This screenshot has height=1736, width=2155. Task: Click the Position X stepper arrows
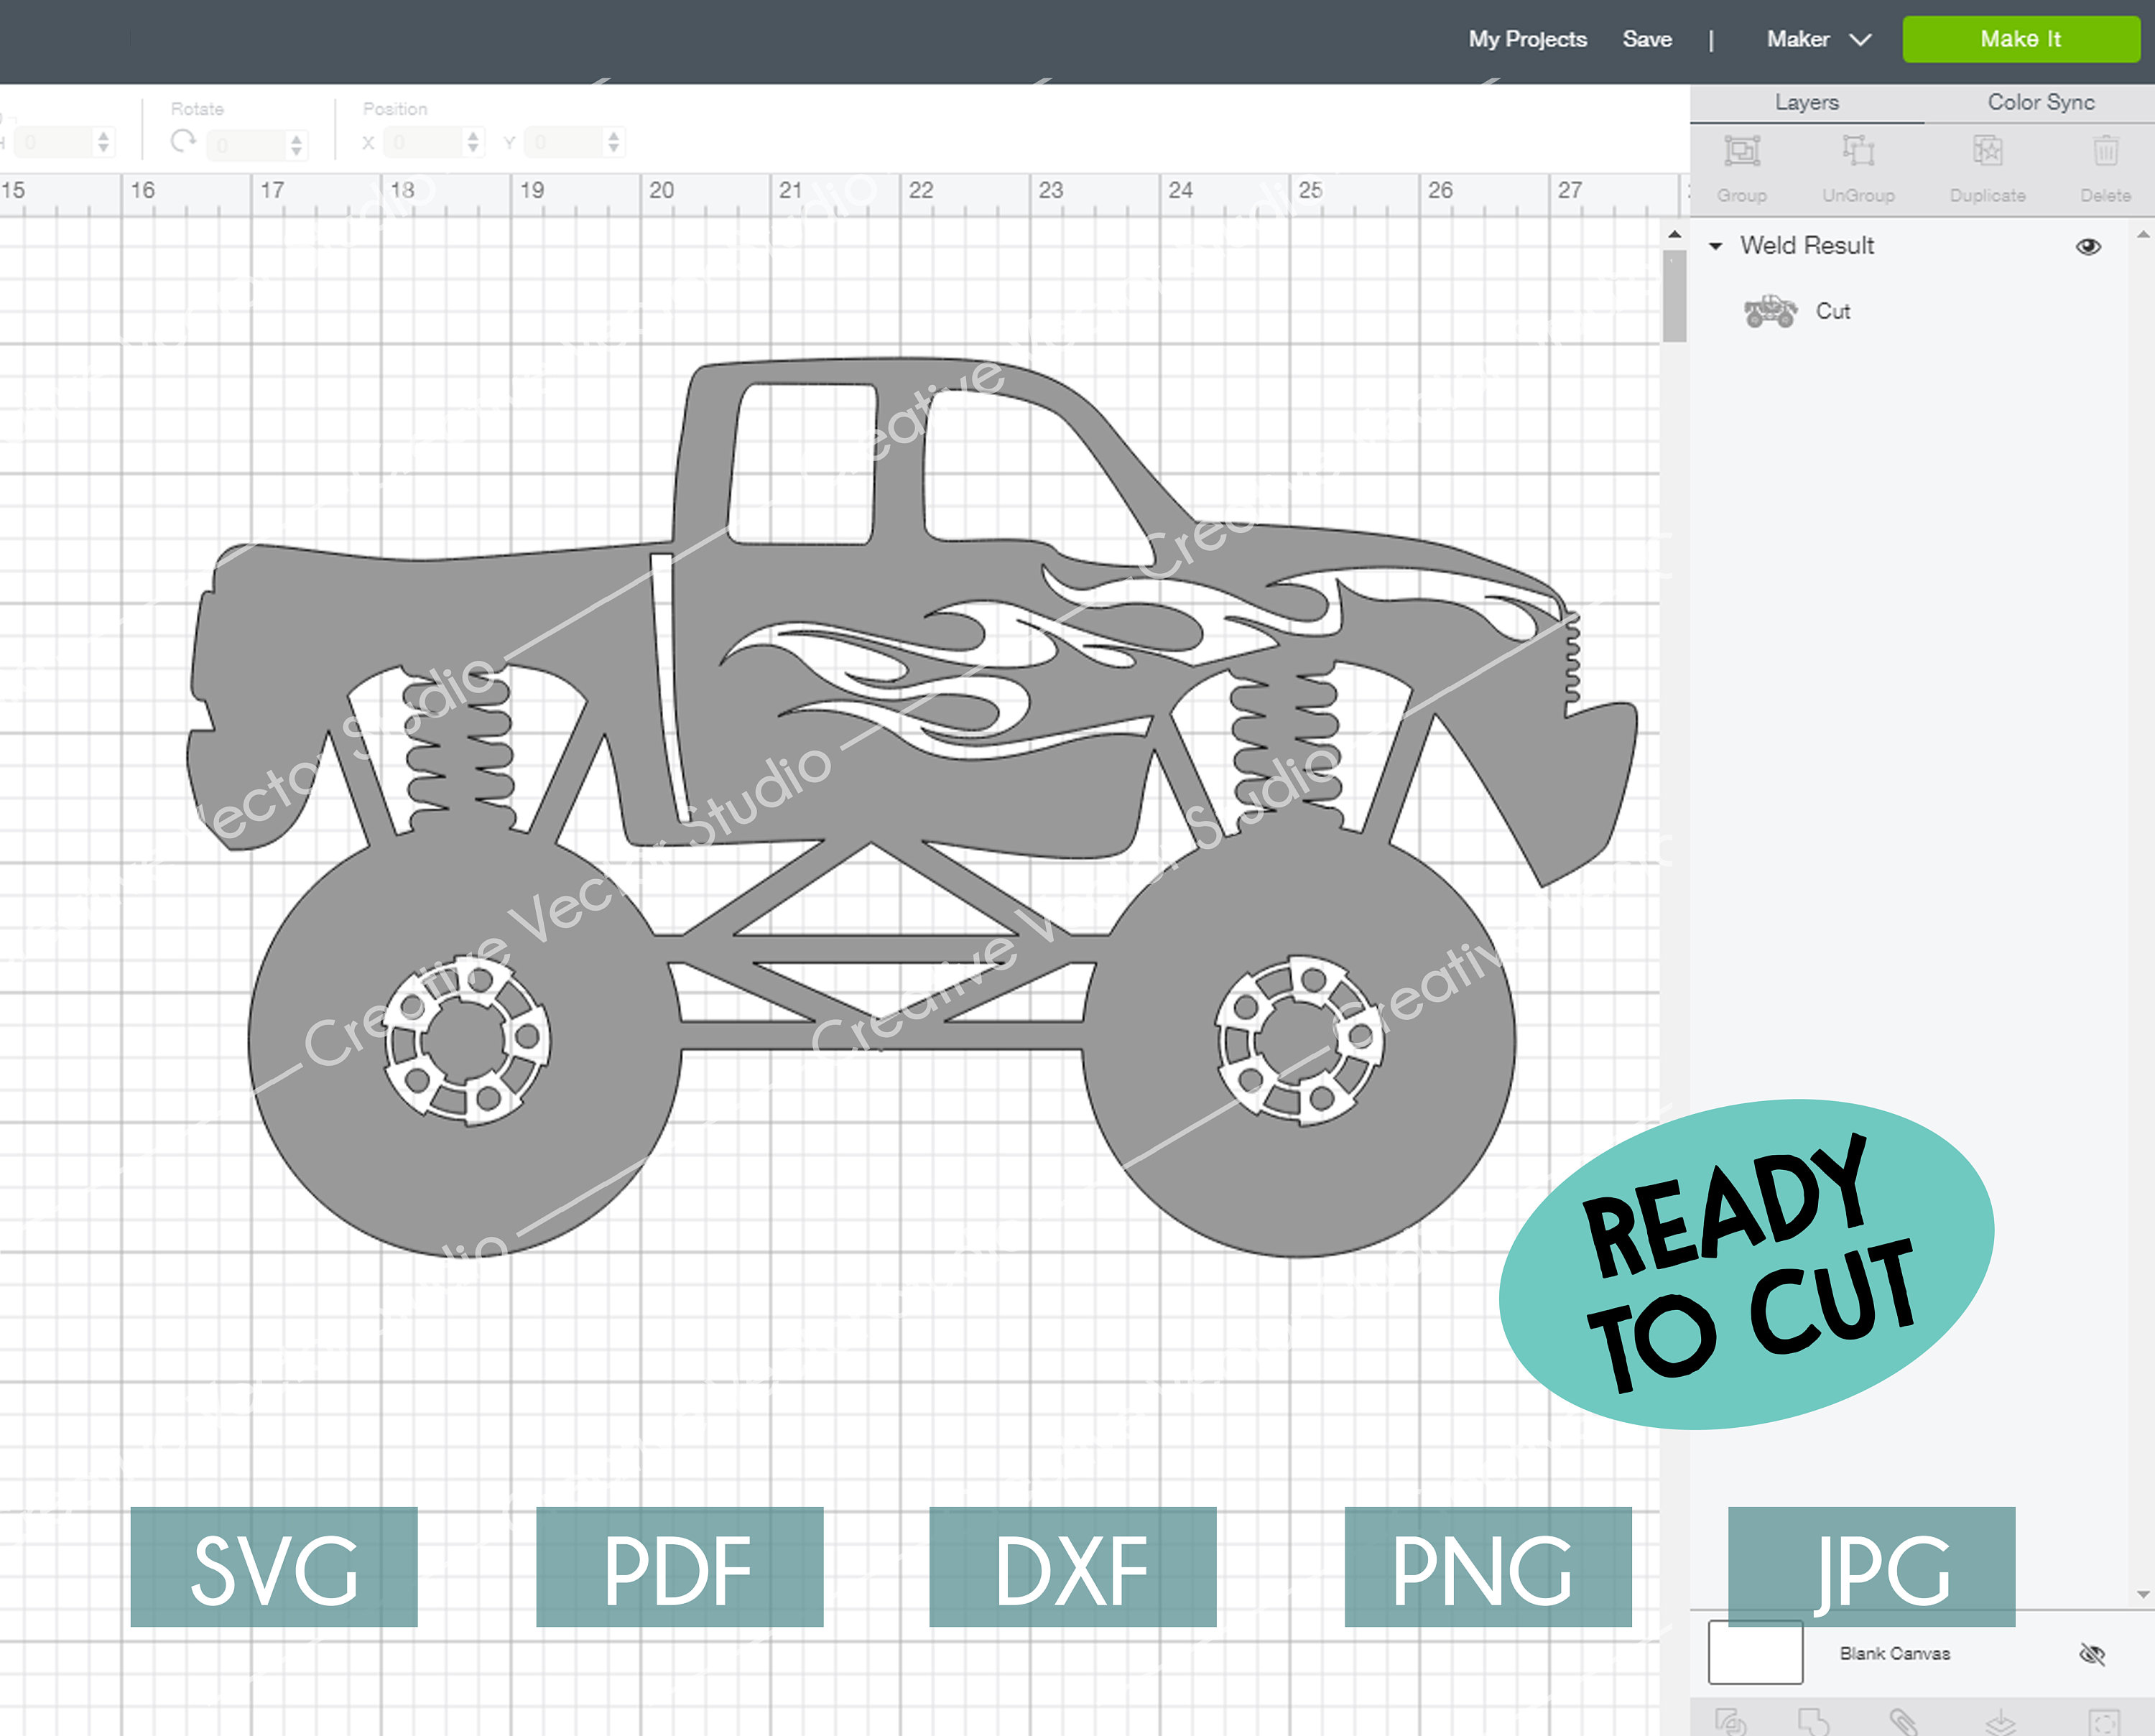click(x=474, y=142)
